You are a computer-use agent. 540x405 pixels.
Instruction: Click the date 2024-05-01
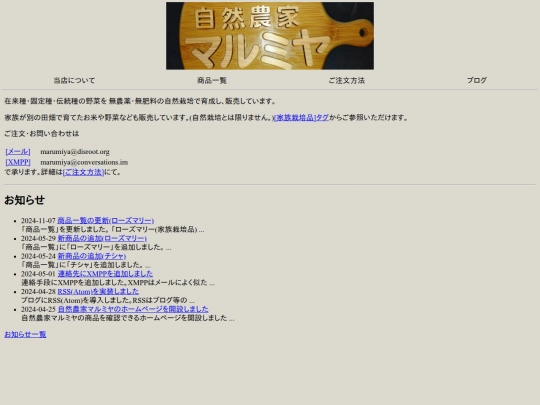click(38, 274)
